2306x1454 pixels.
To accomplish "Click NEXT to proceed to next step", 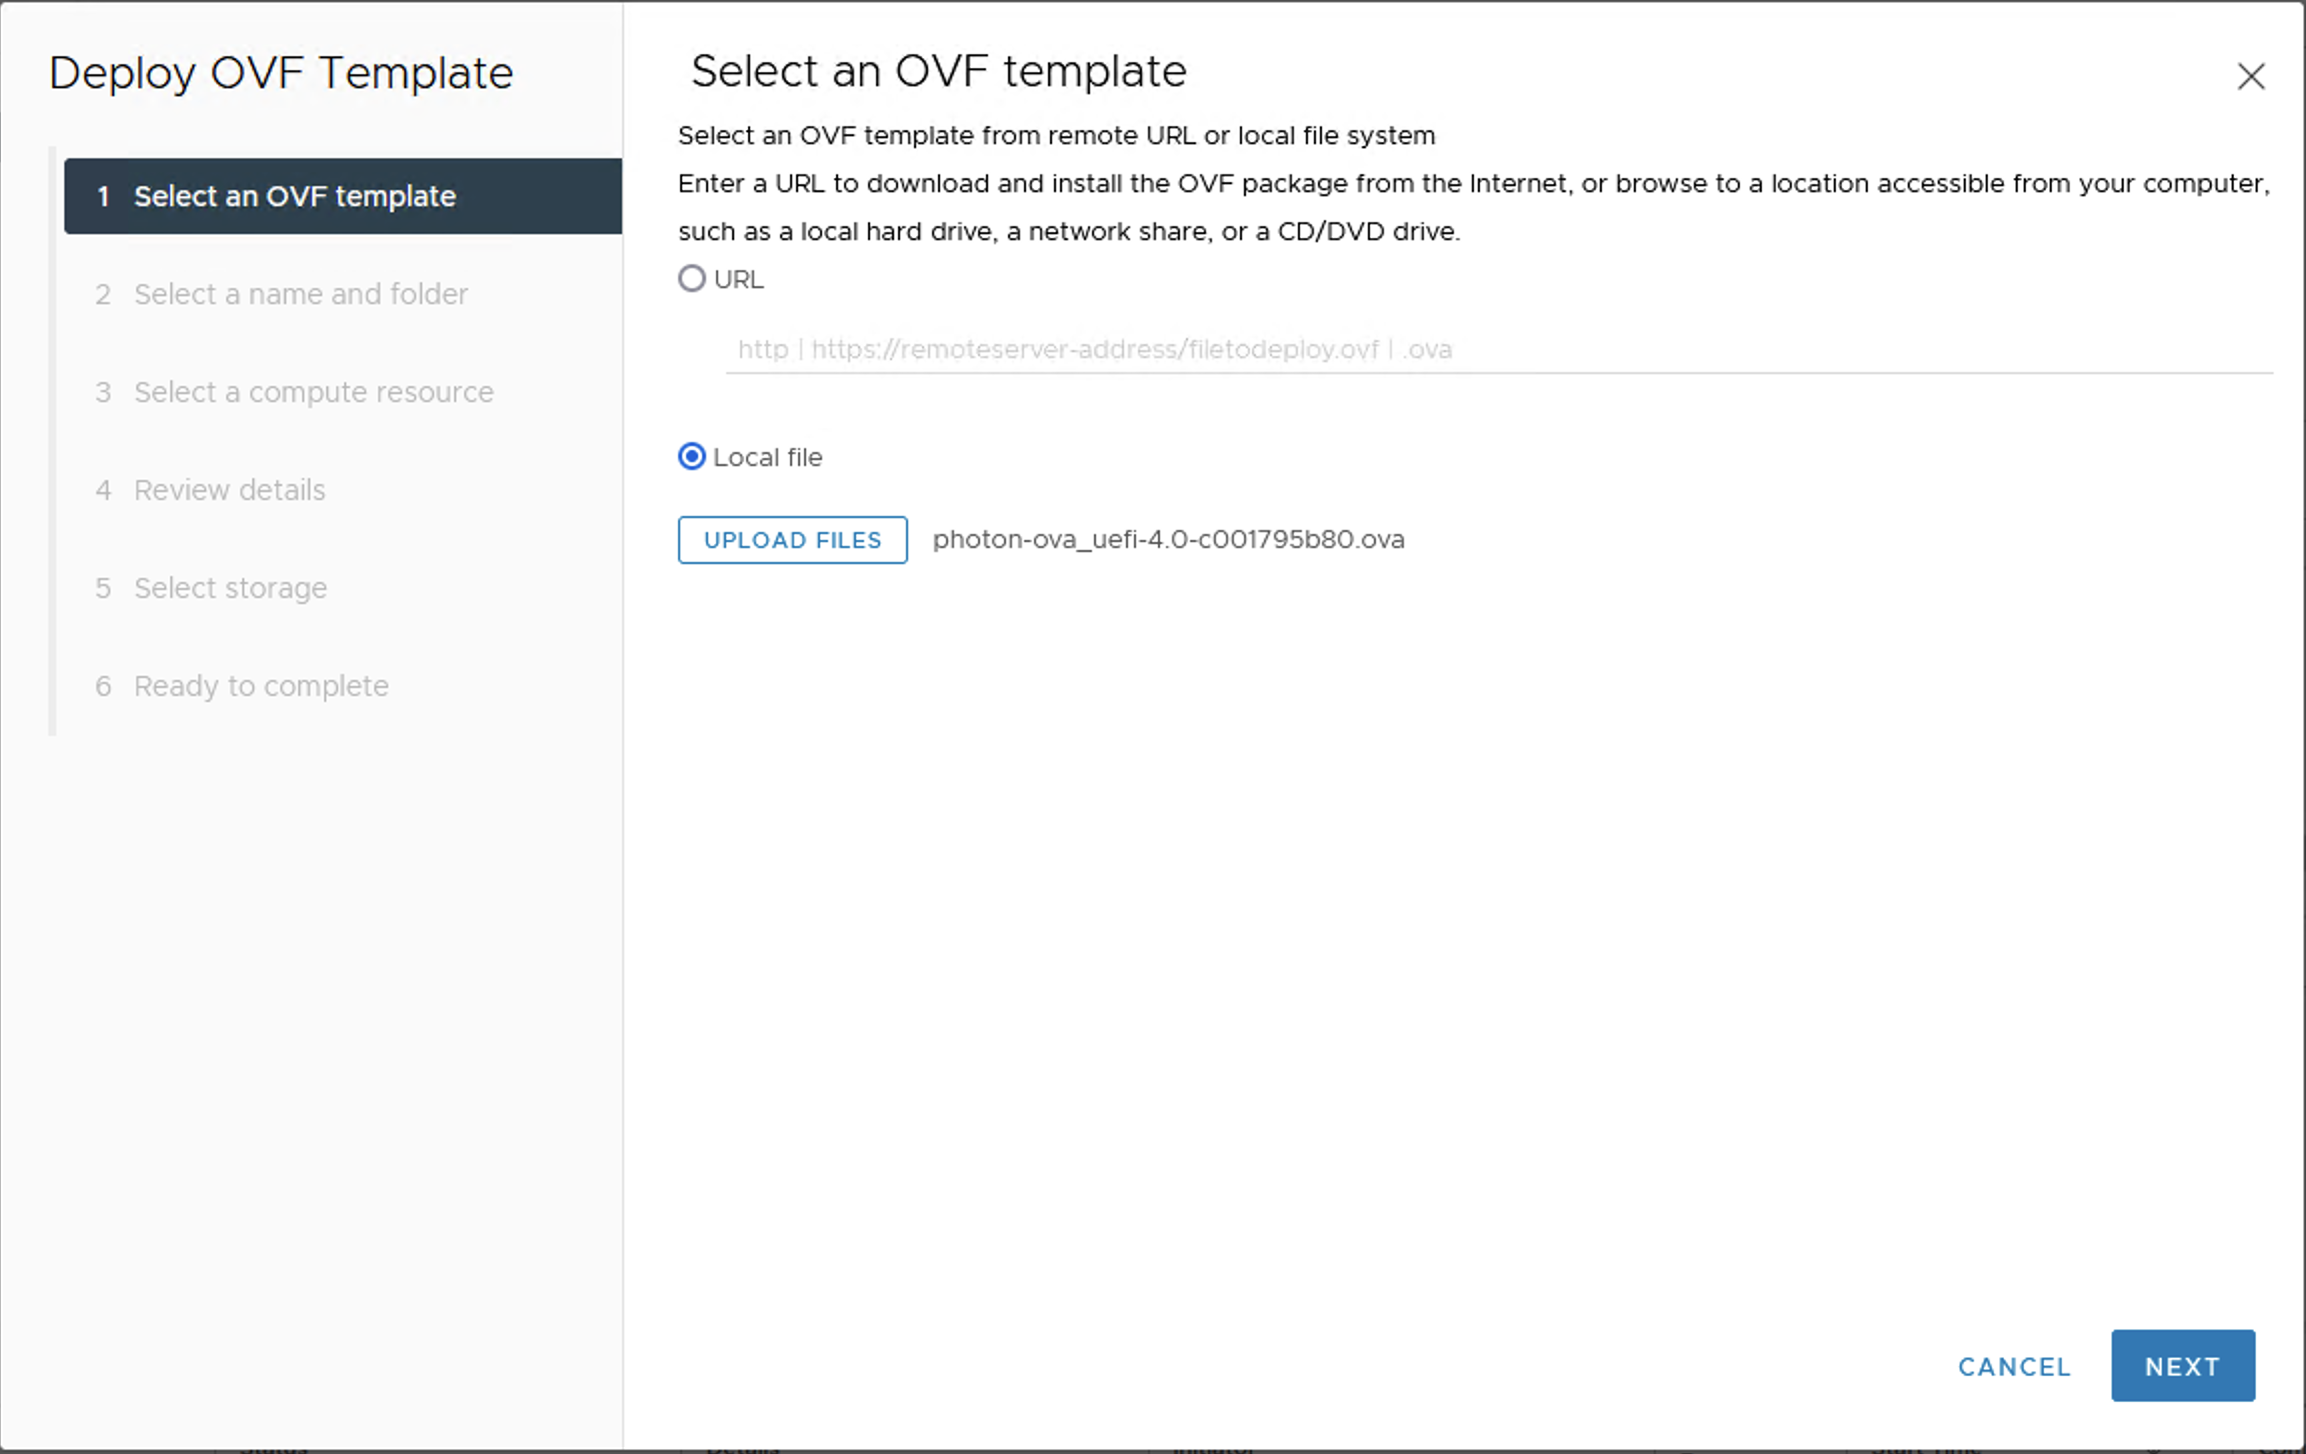I will (x=2182, y=1366).
